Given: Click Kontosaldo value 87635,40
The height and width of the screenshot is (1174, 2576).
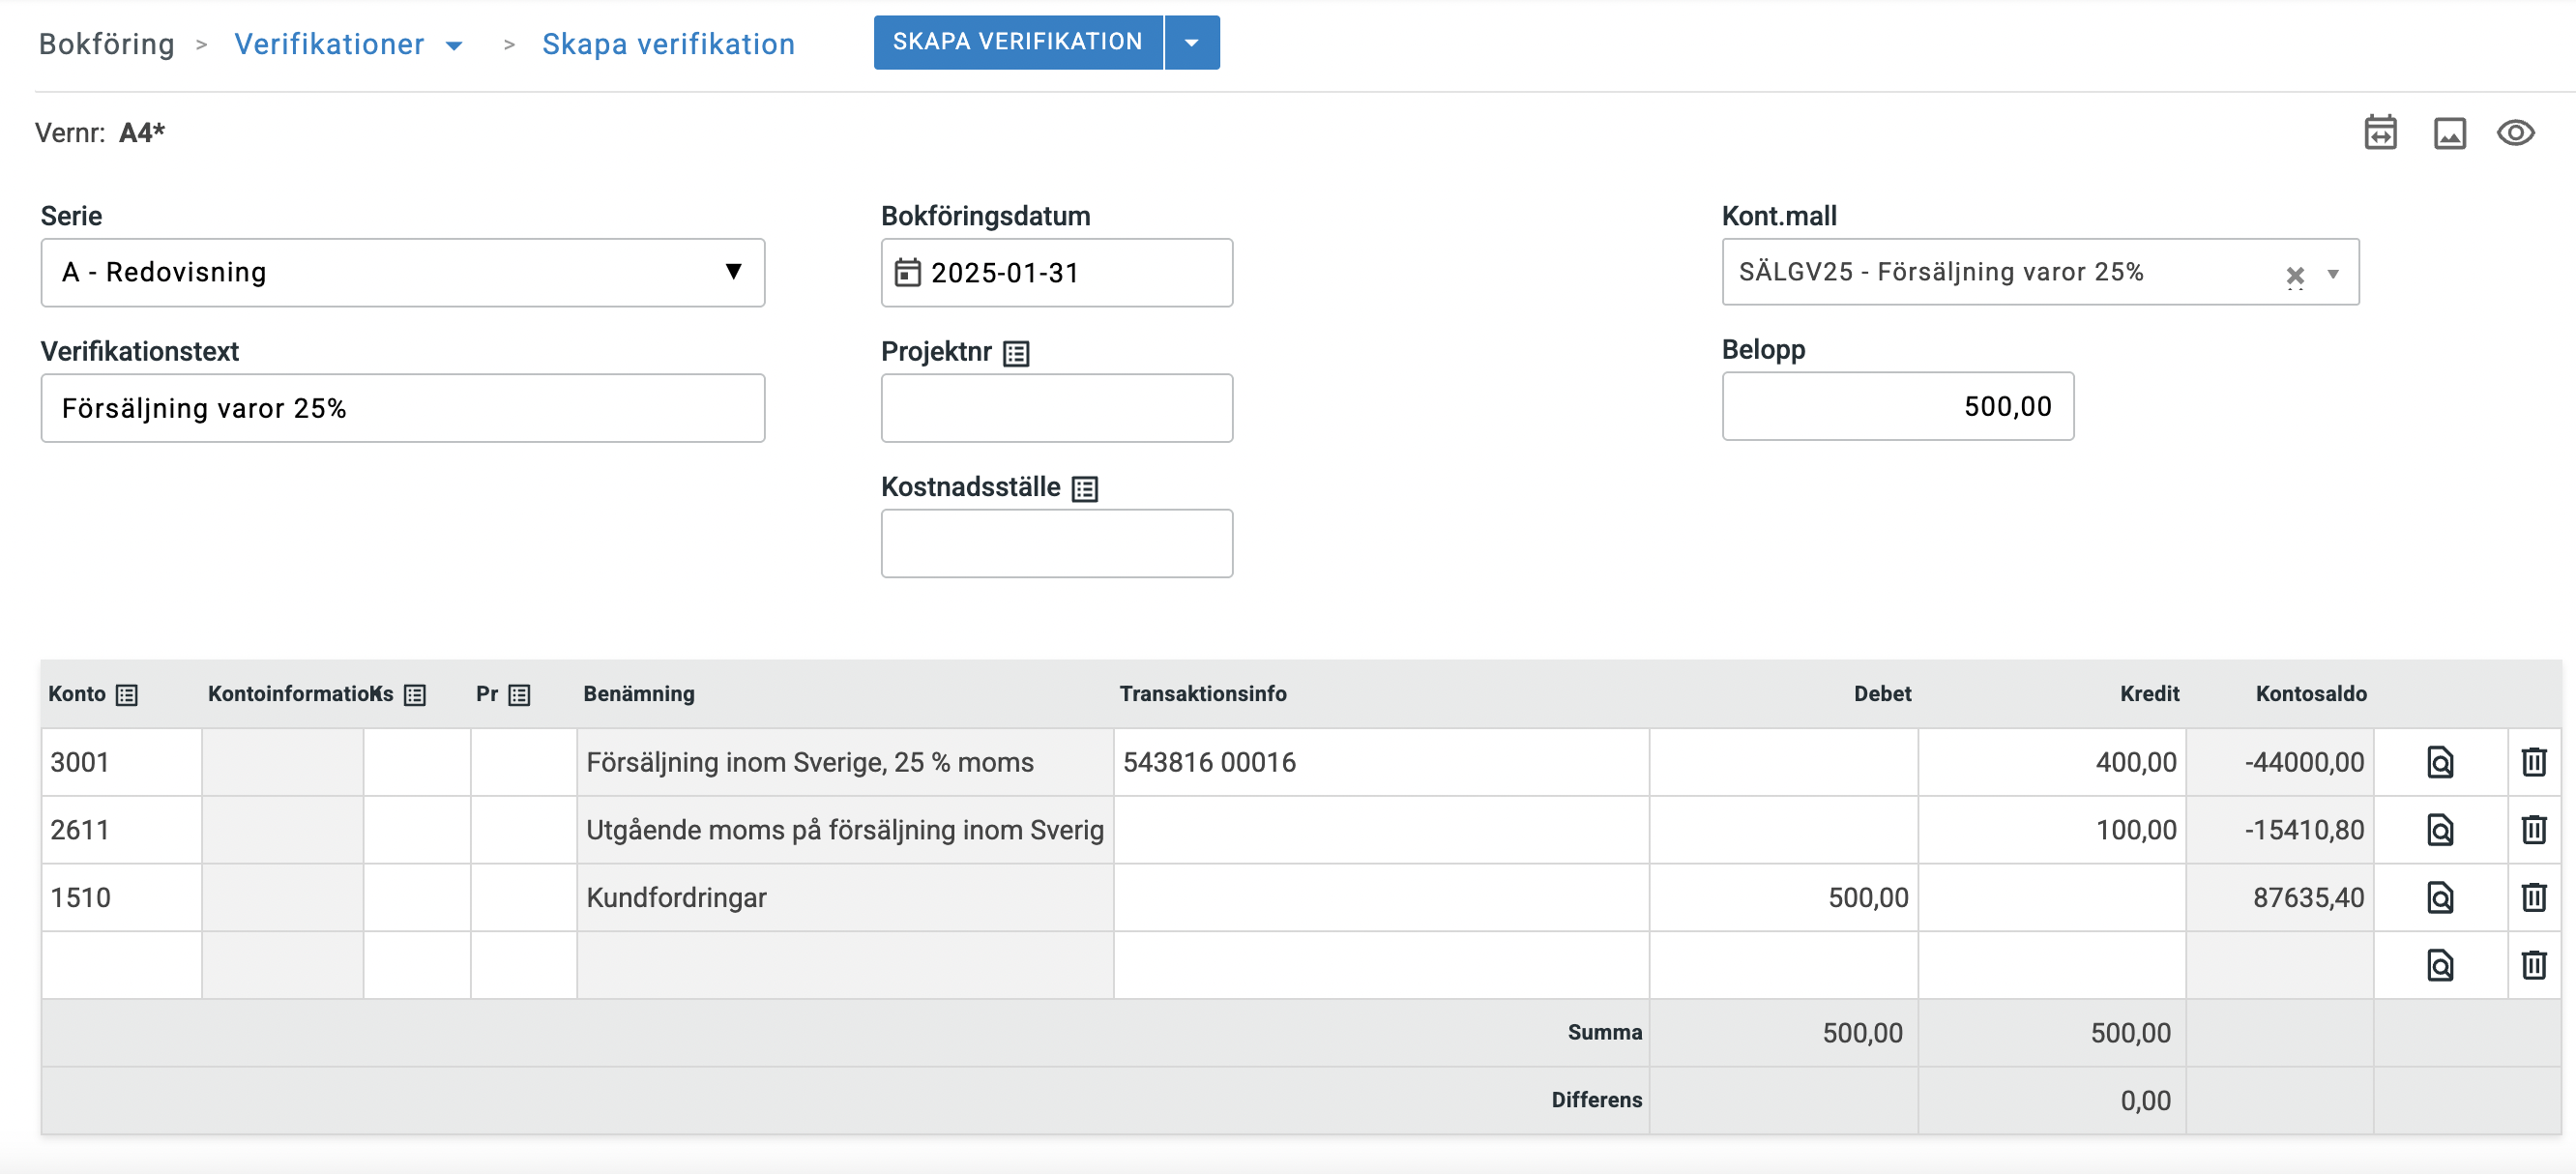Looking at the screenshot, I should (x=2308, y=897).
